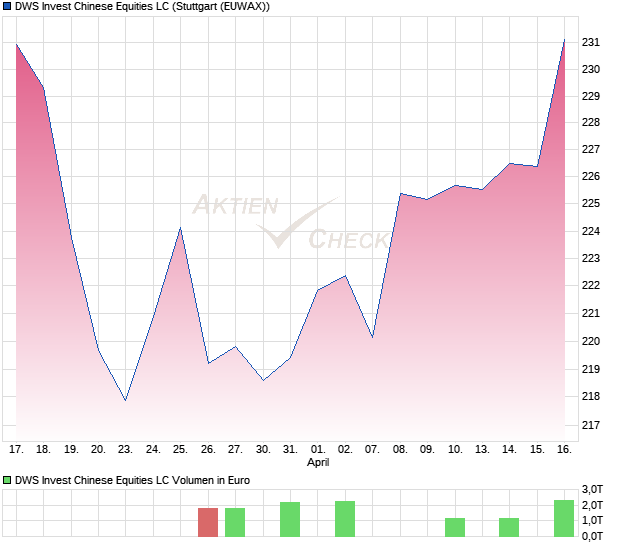Click the date label '01.' on the x-axis

coord(318,450)
